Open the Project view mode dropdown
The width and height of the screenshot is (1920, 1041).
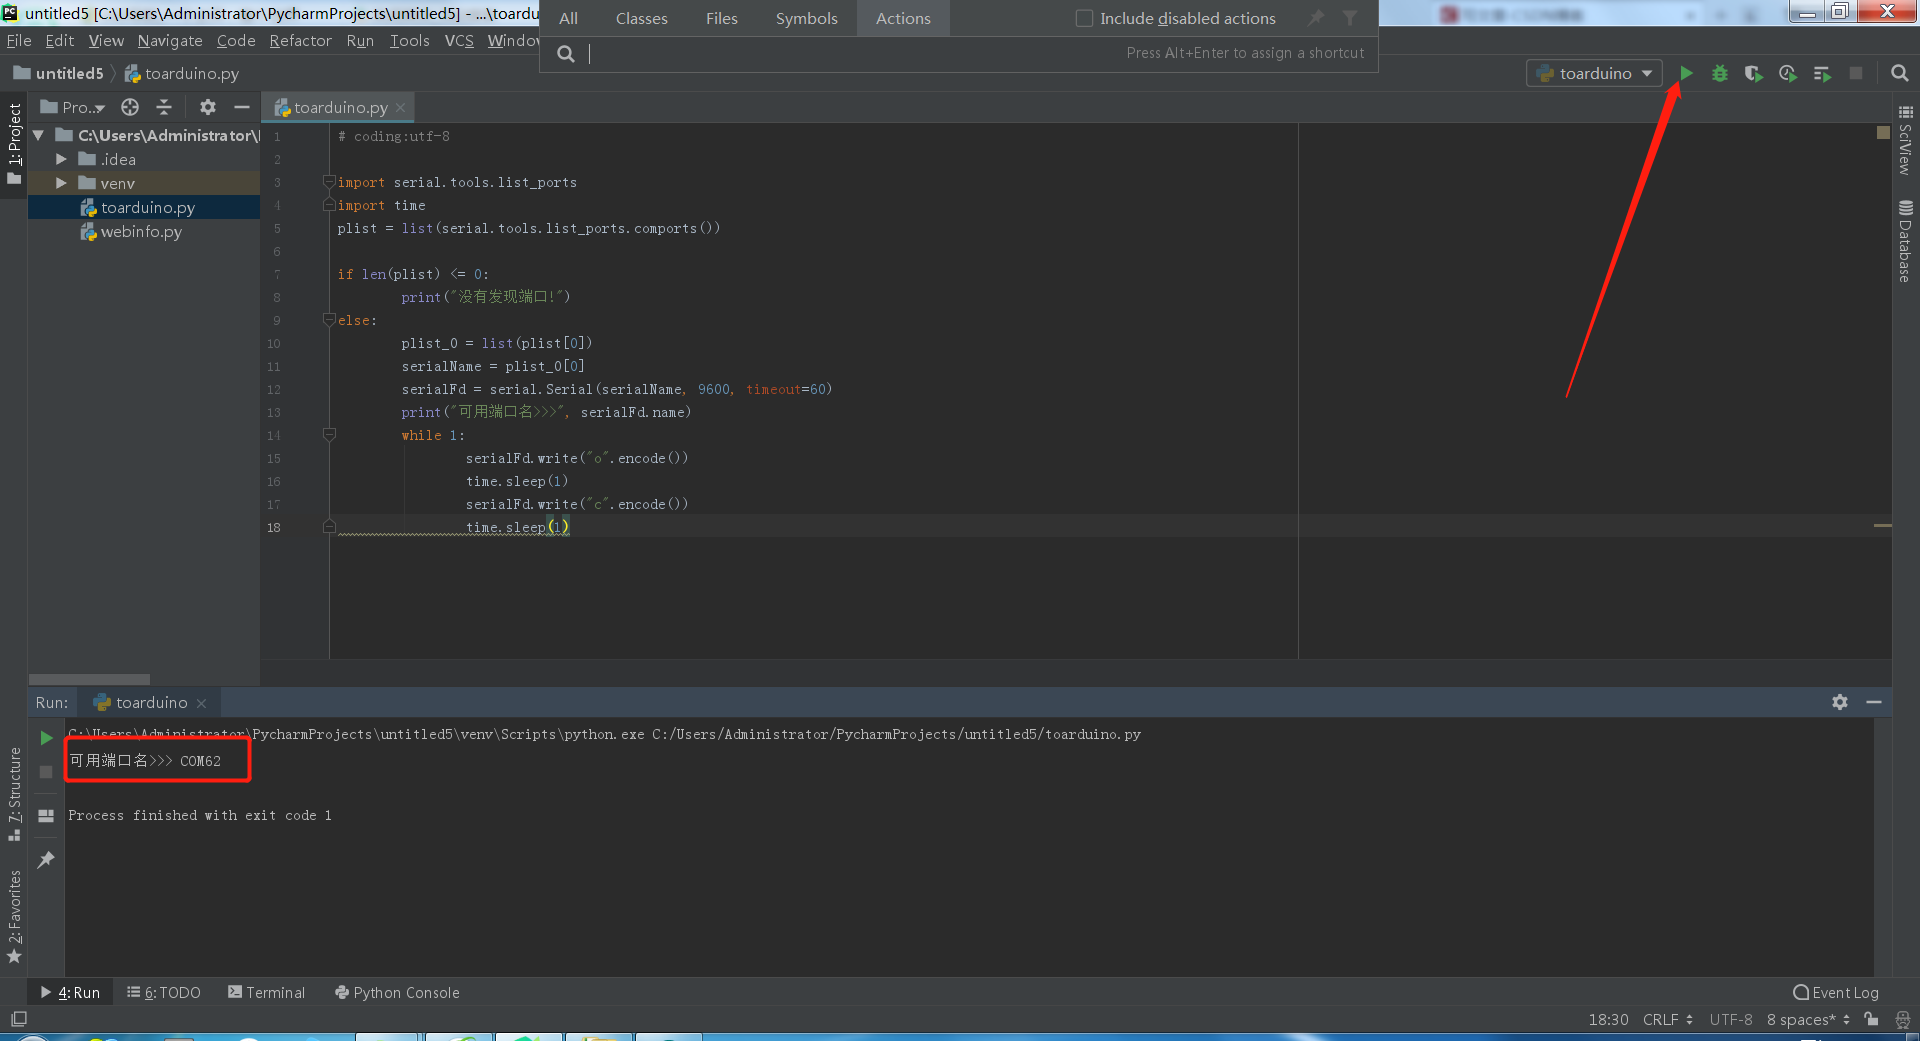point(73,107)
